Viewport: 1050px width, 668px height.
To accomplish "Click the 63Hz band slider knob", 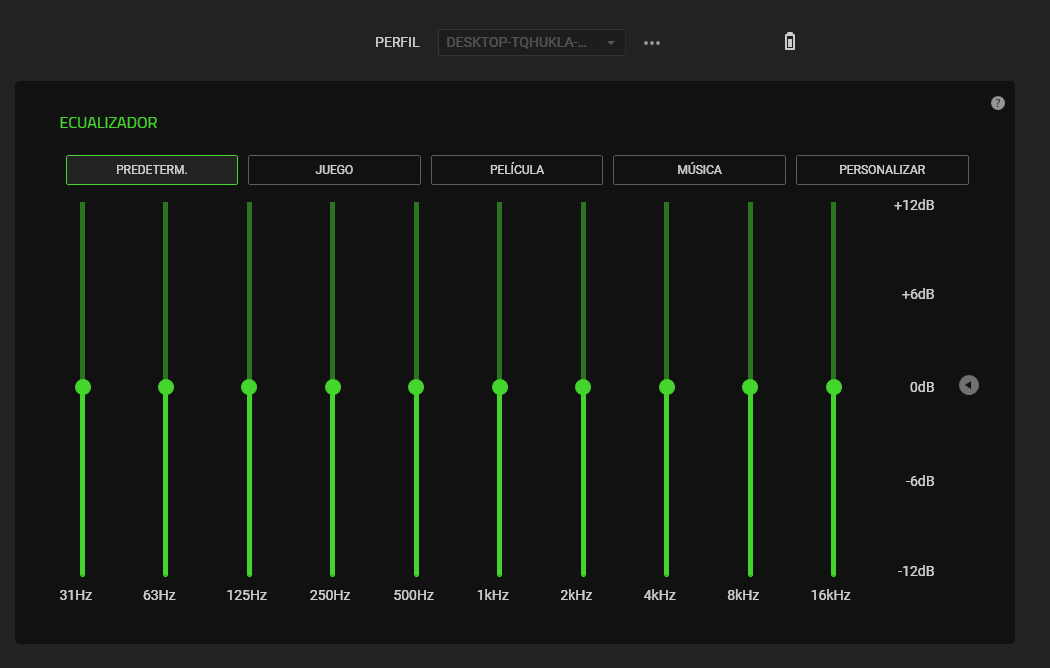I will coord(166,387).
